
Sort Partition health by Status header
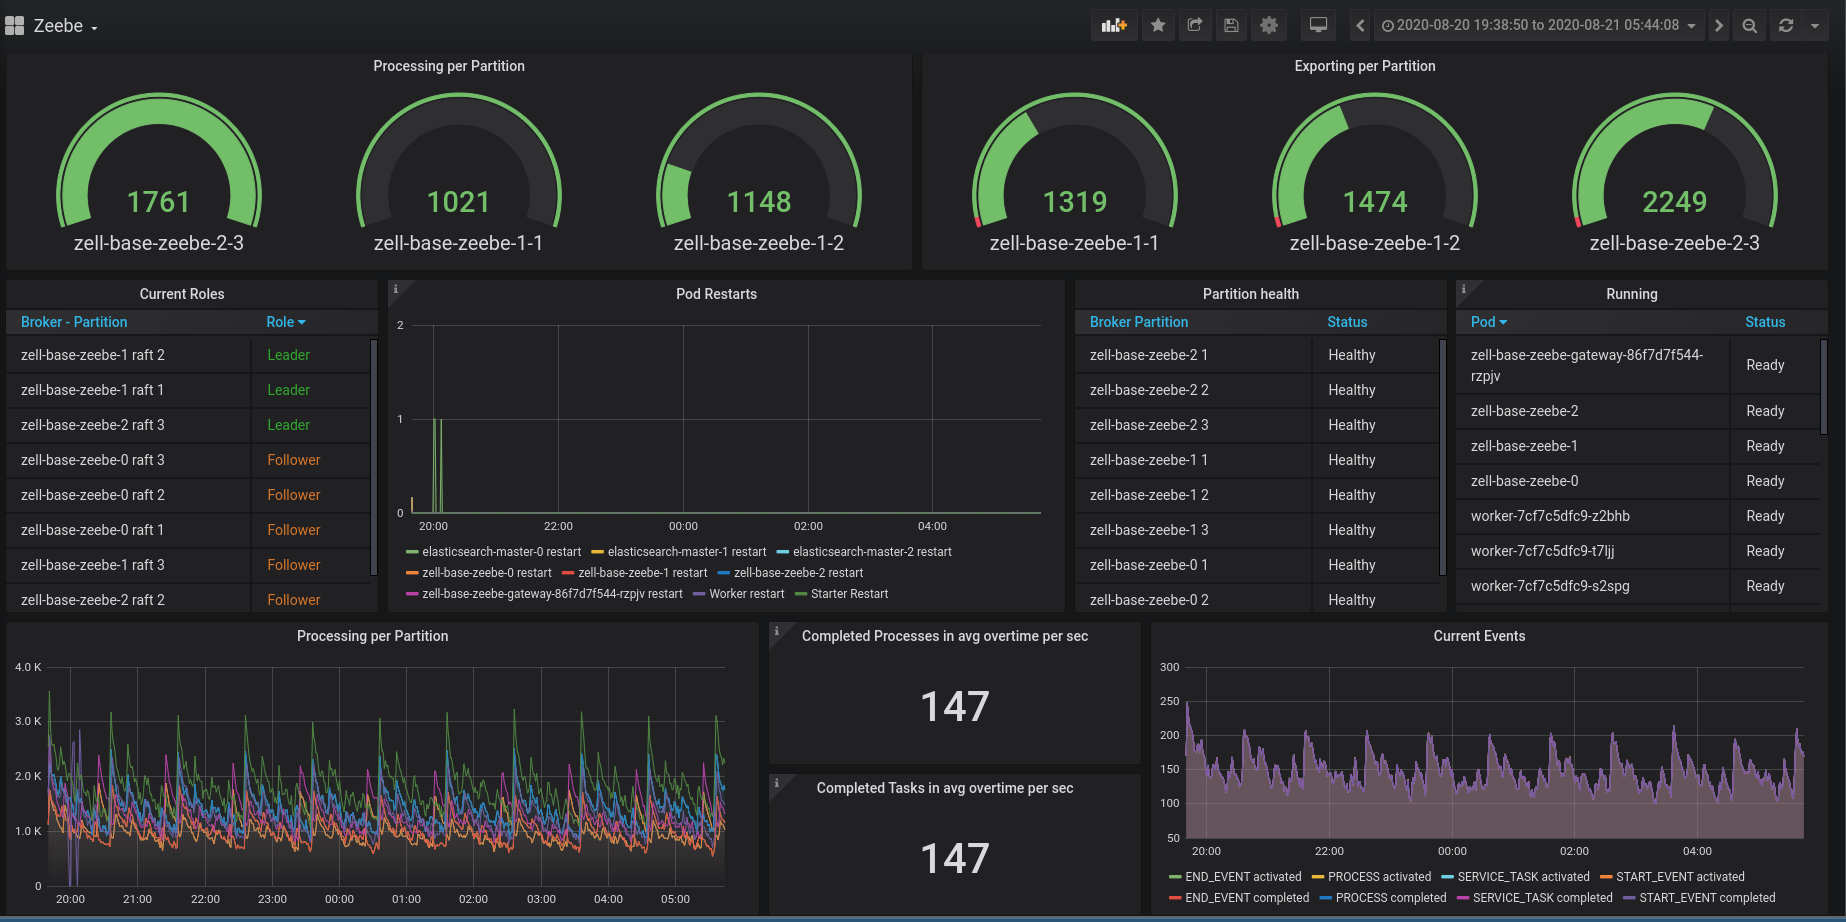click(1347, 322)
